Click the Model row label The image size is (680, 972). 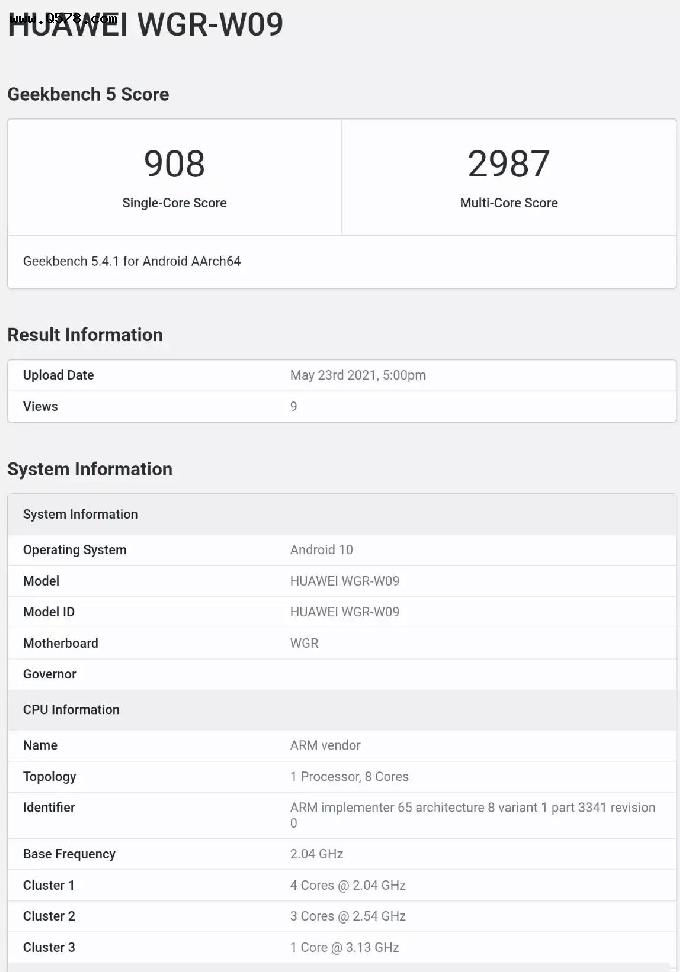tap(41, 581)
